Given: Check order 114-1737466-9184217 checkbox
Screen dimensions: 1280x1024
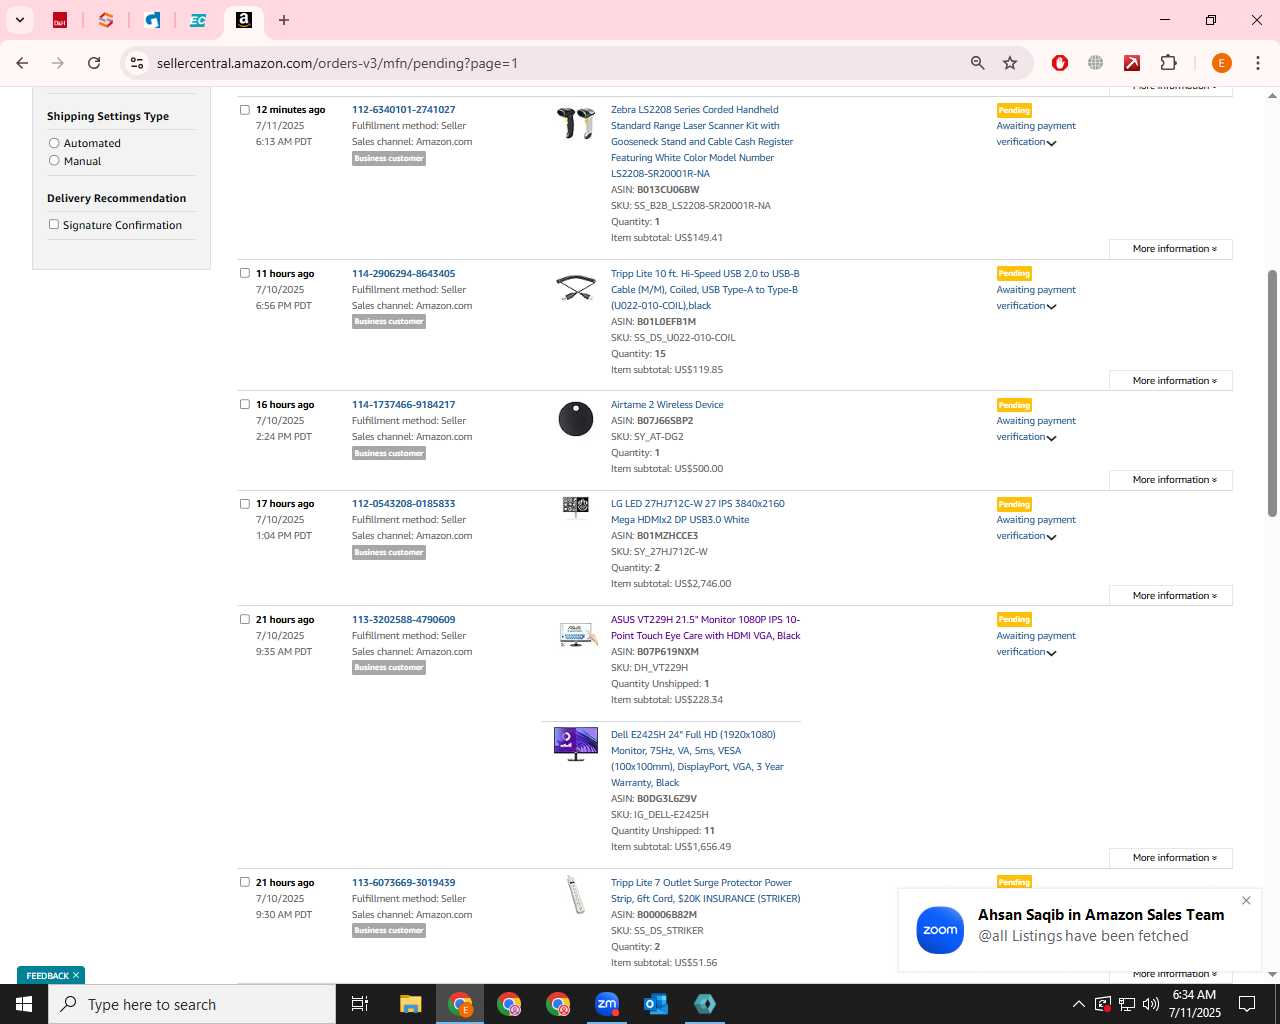Looking at the screenshot, I should (244, 404).
